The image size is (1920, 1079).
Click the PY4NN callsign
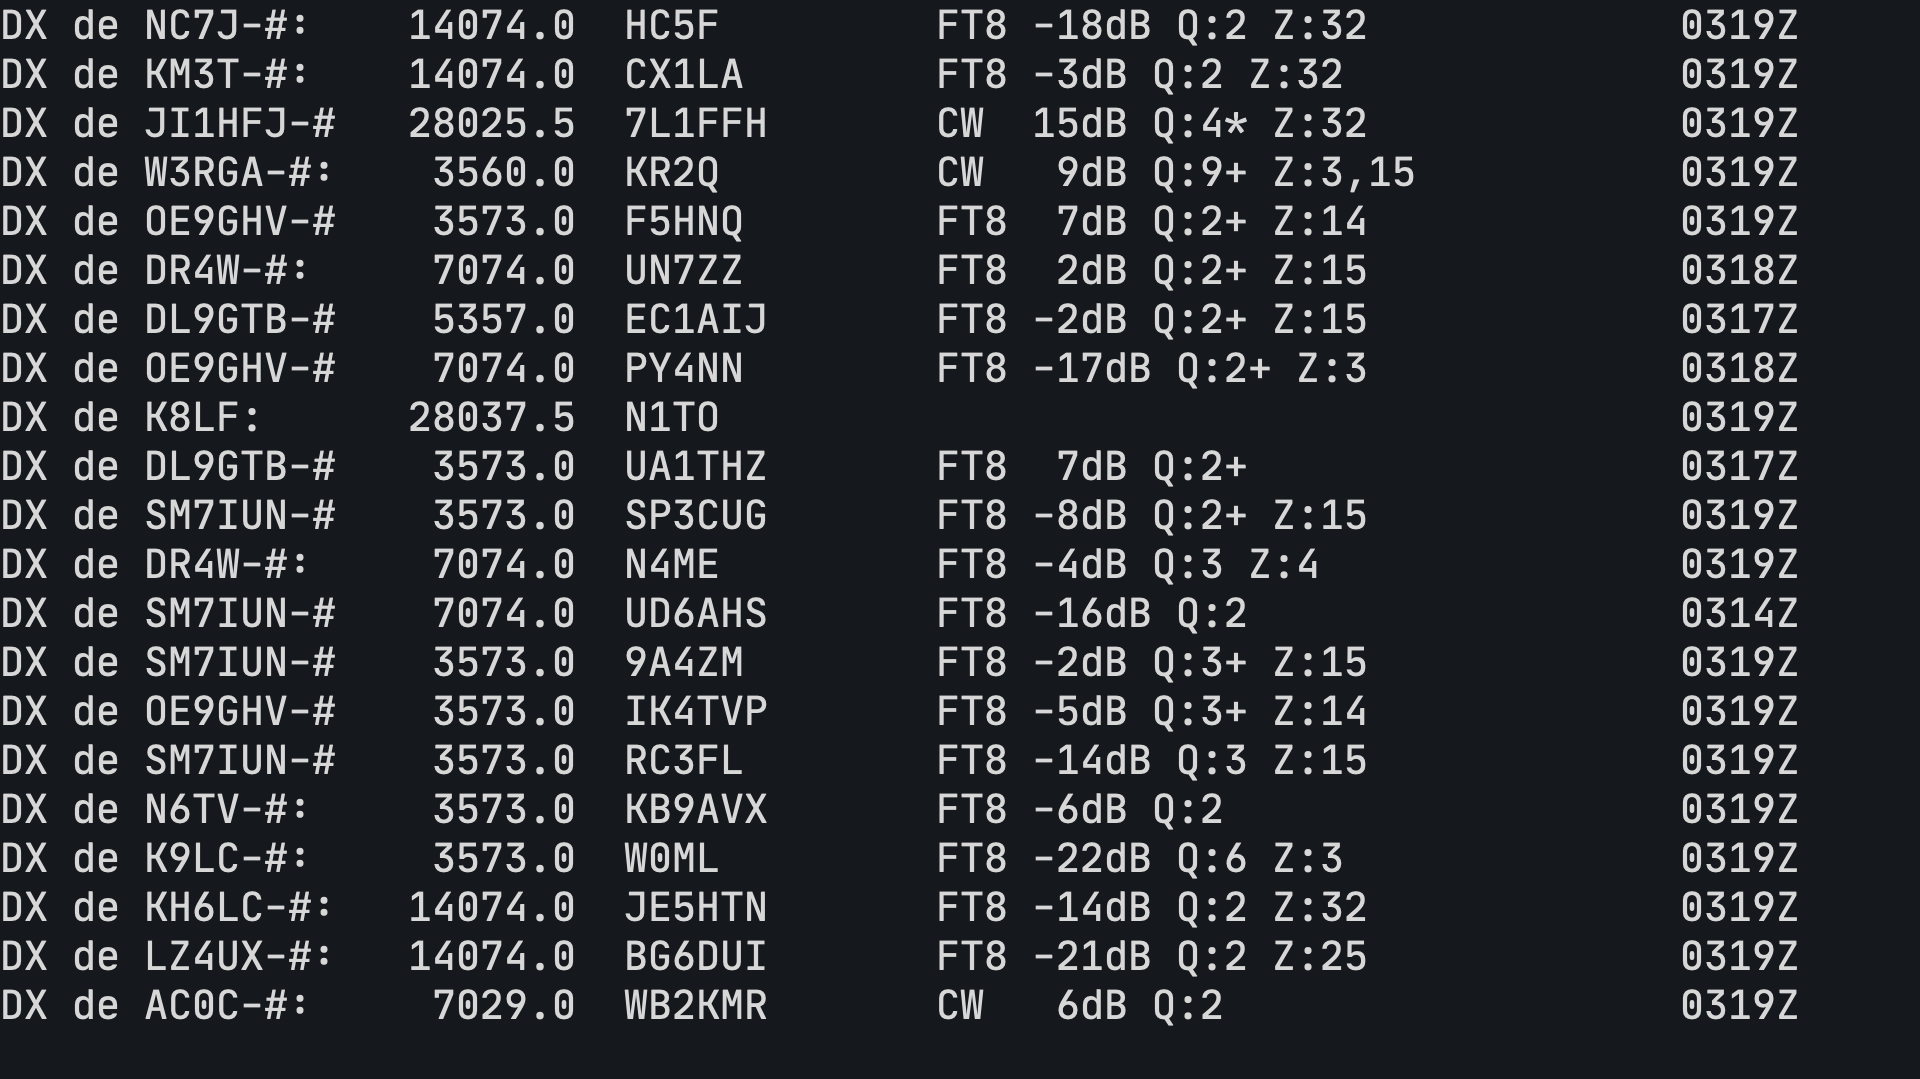click(683, 369)
